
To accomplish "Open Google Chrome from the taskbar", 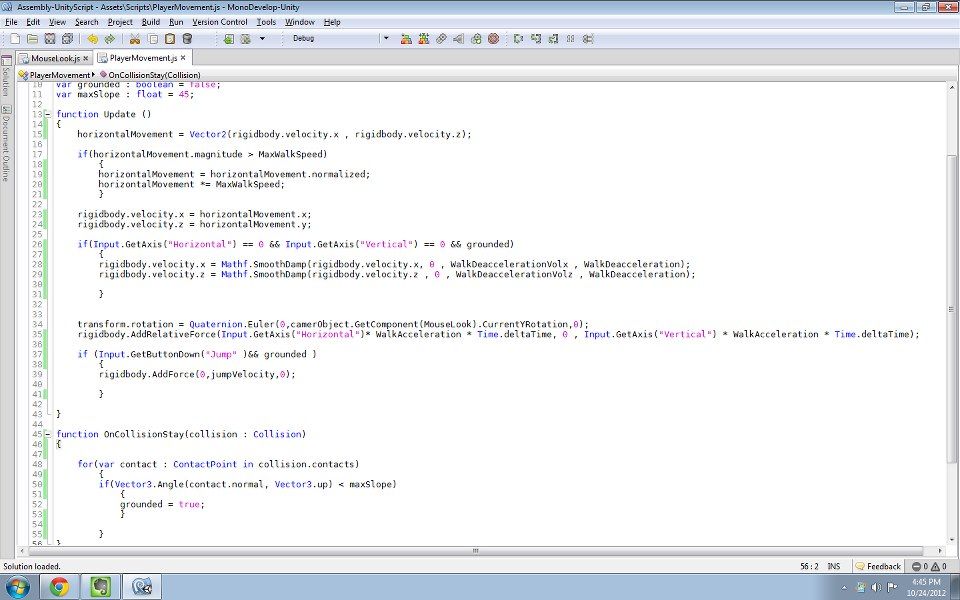I will point(59,587).
